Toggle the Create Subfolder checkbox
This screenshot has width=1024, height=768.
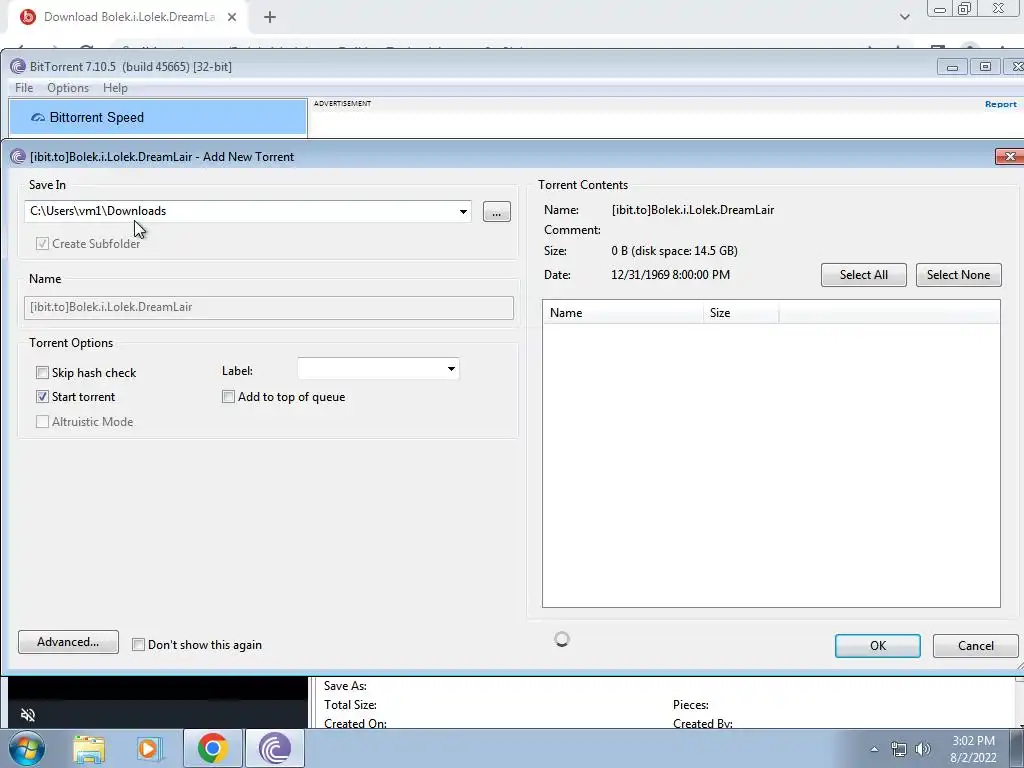(x=42, y=244)
